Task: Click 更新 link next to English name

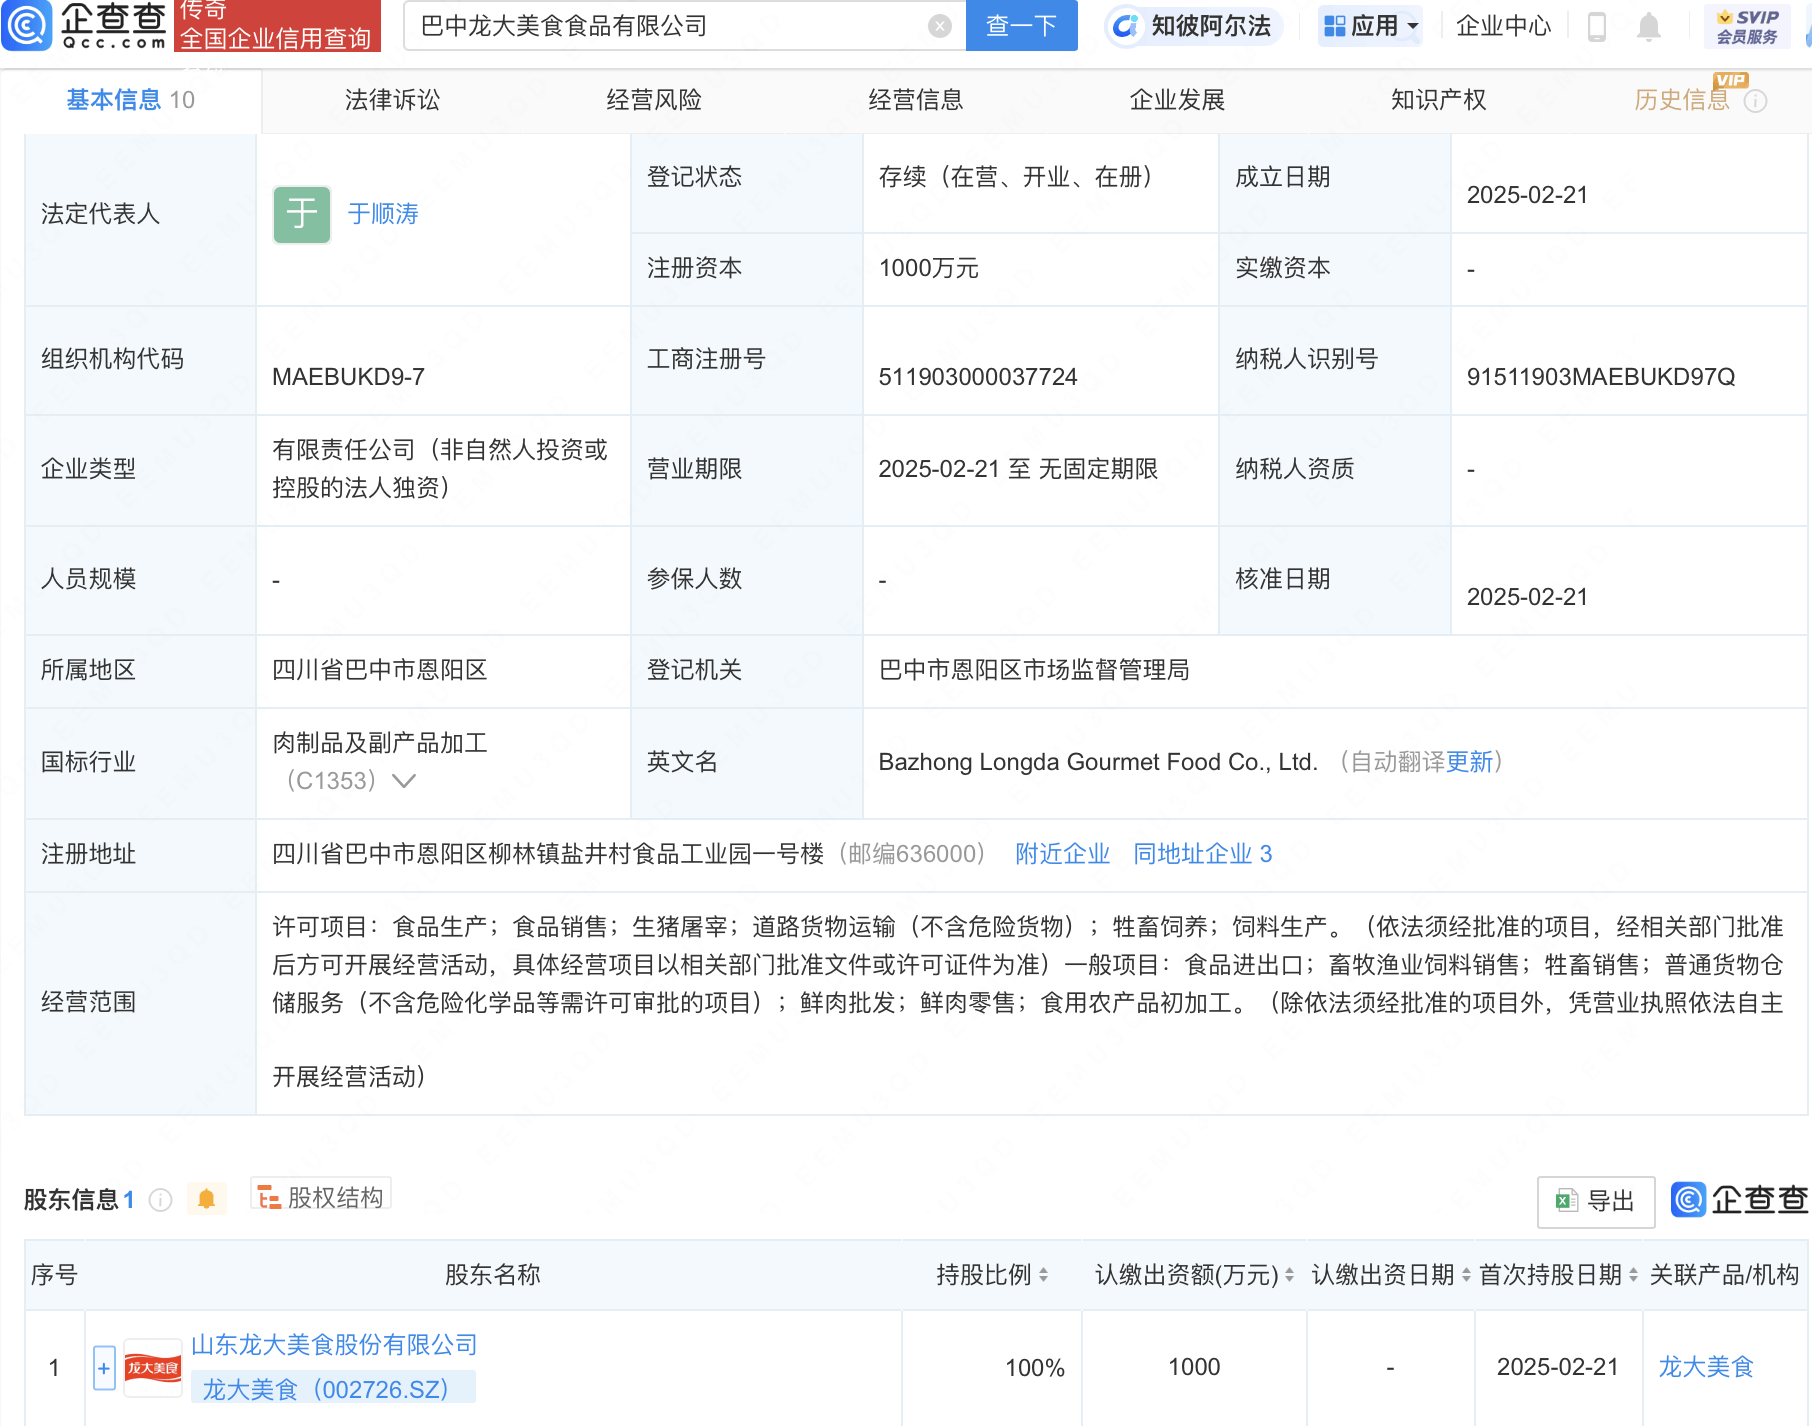Action: (1469, 762)
